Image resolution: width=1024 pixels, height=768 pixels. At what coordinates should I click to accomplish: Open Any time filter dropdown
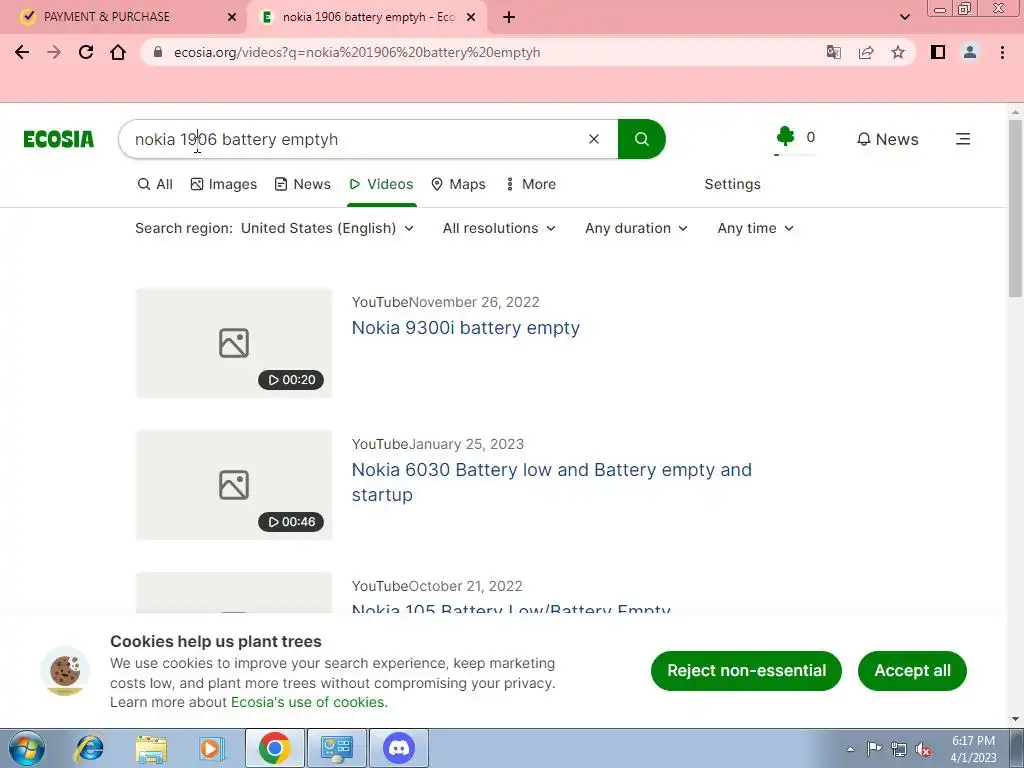click(x=756, y=228)
